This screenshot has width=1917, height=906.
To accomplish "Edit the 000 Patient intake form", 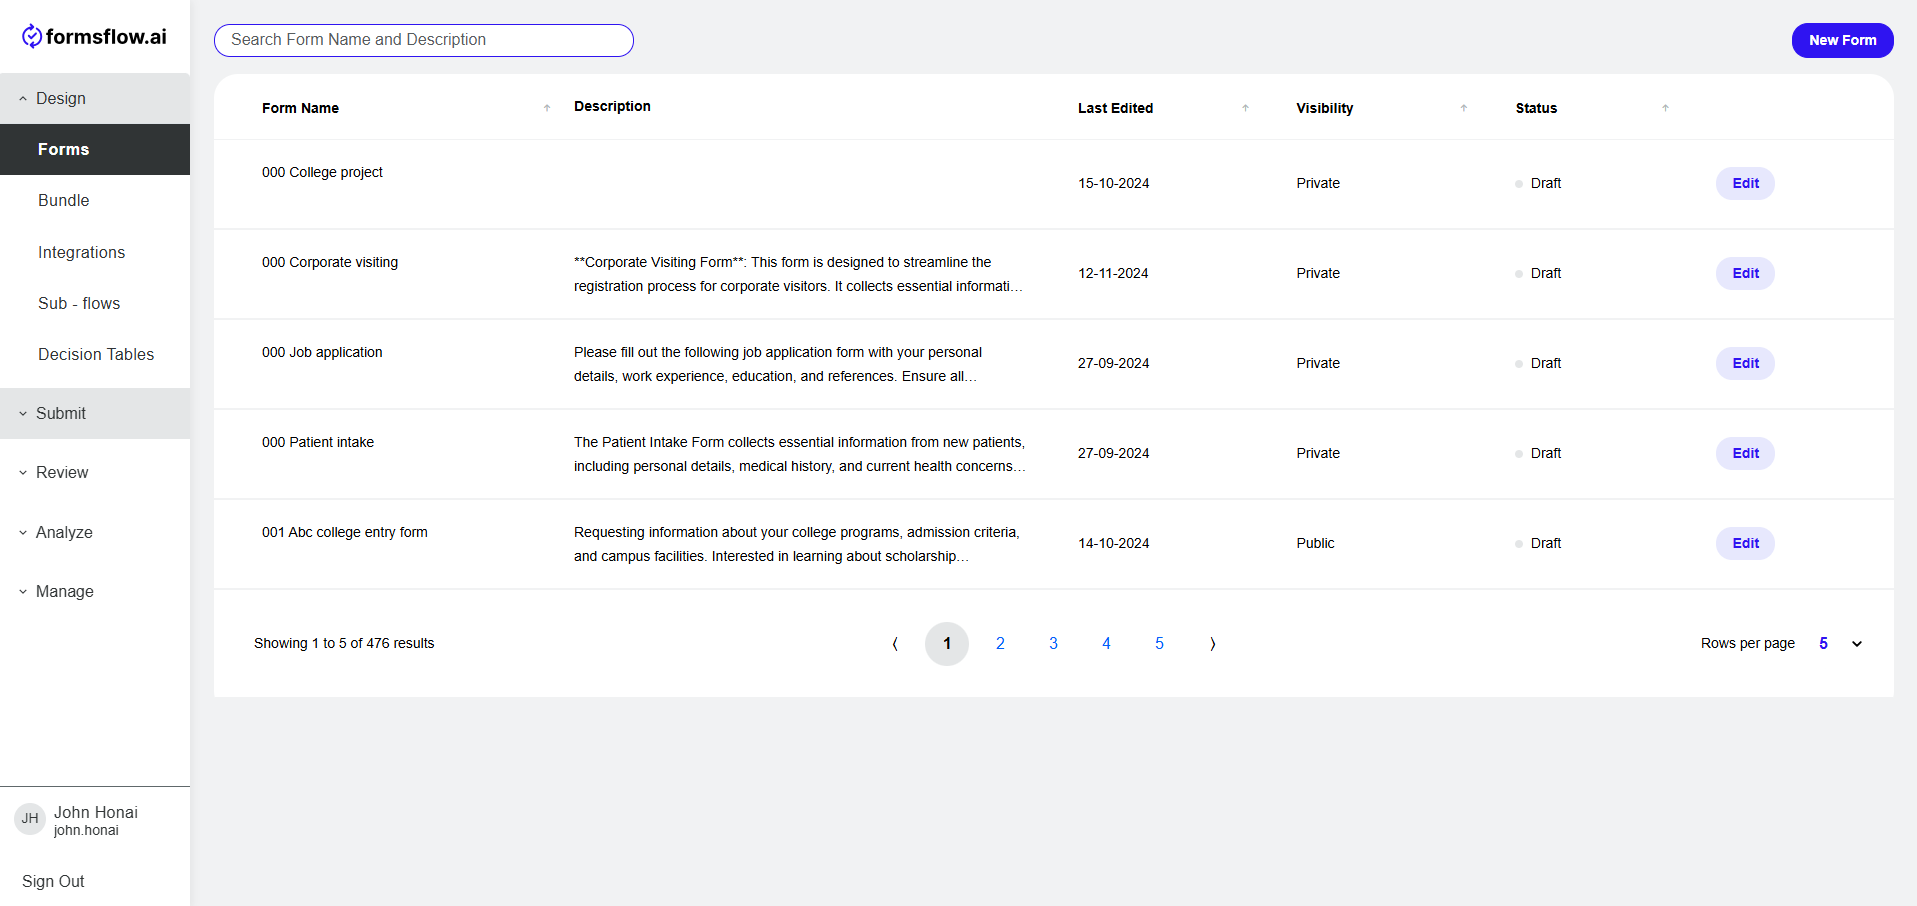I will coord(1745,453).
